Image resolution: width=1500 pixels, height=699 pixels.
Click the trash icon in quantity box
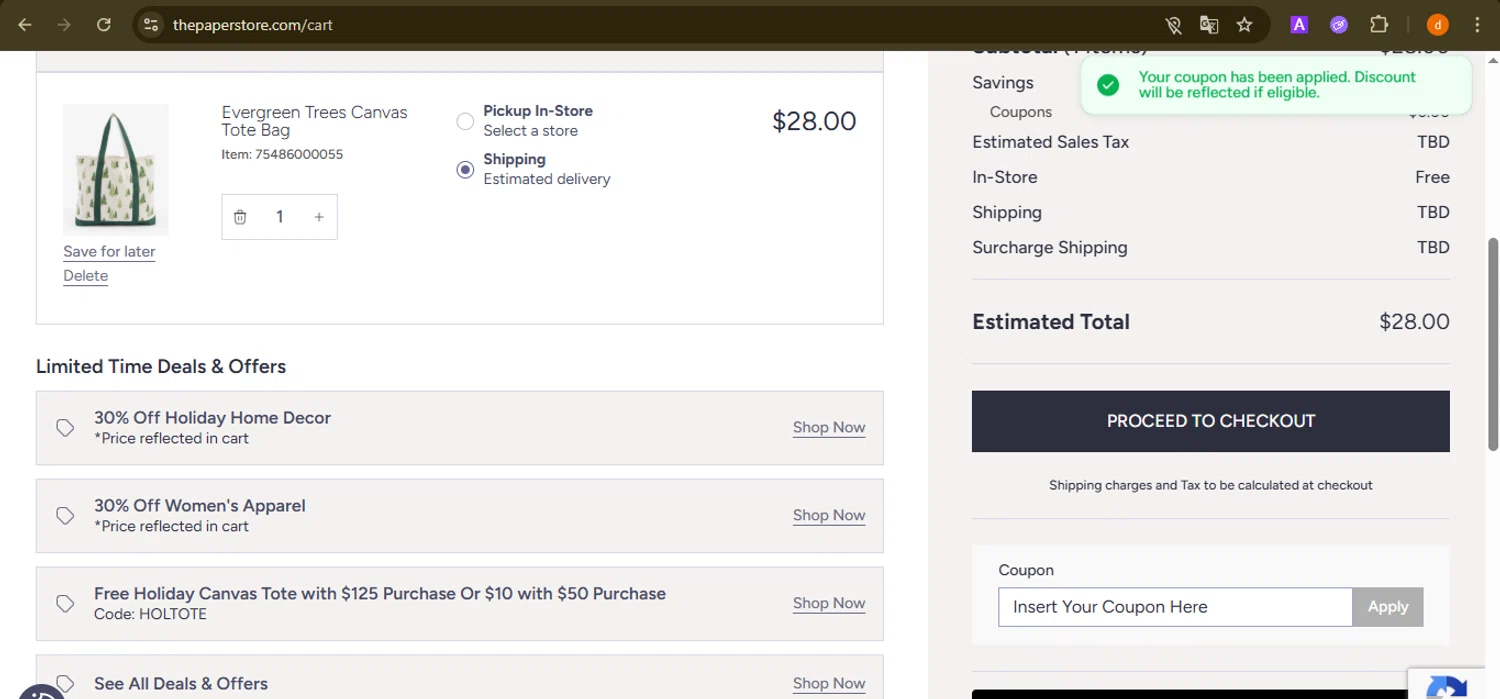[240, 217]
